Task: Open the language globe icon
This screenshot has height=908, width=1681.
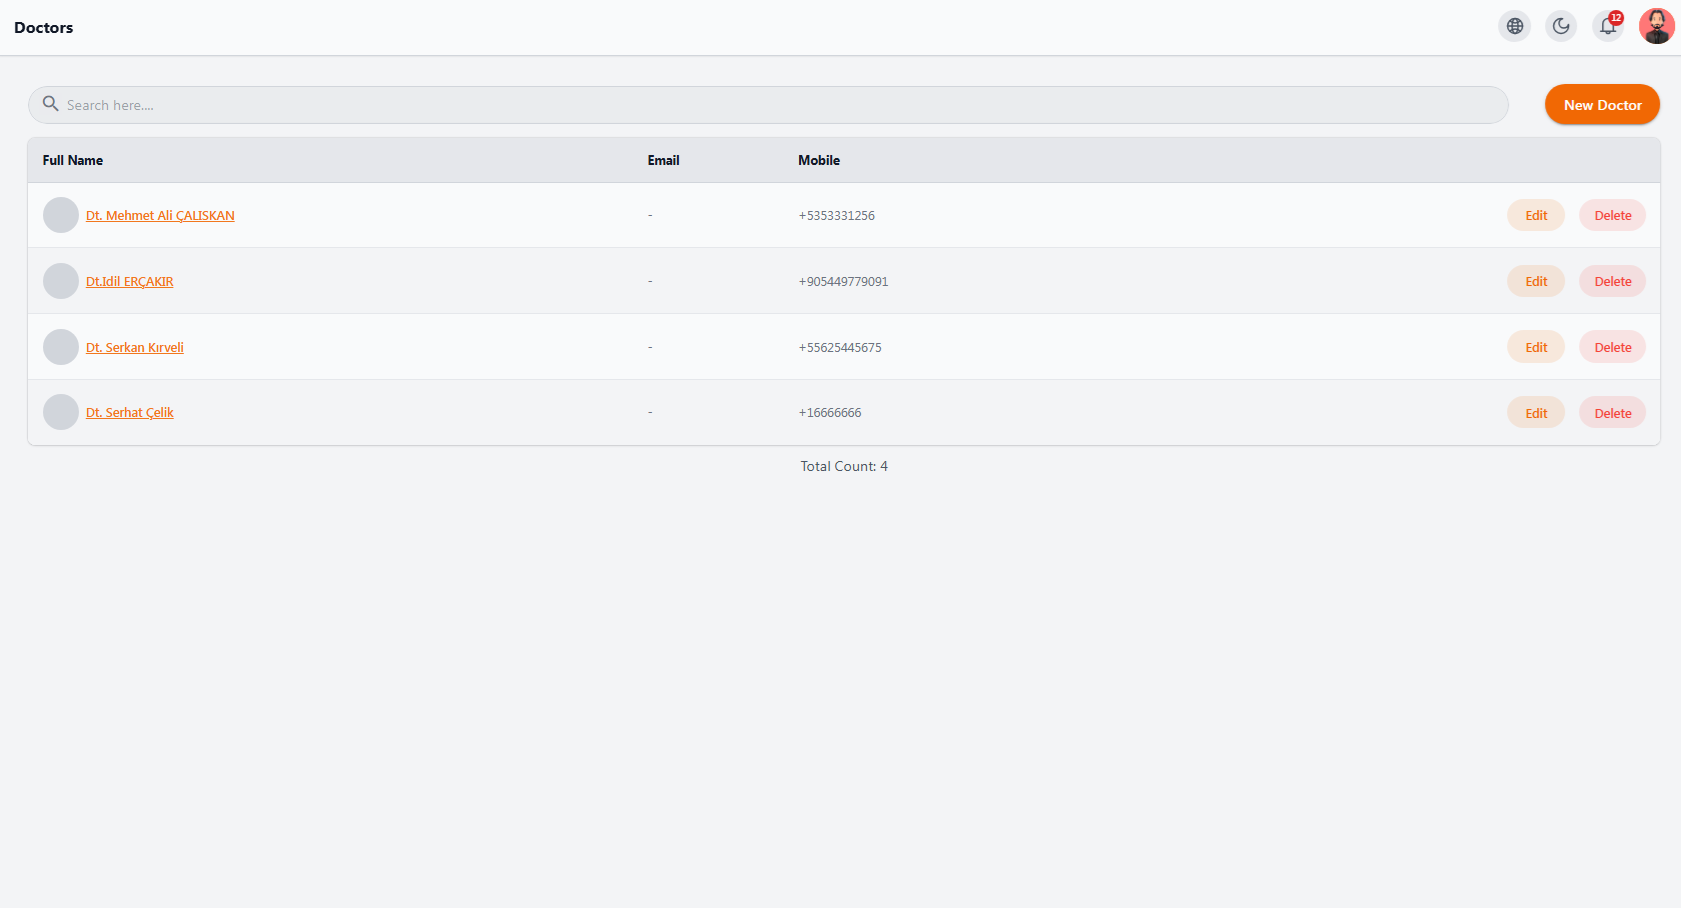Action: (1515, 26)
